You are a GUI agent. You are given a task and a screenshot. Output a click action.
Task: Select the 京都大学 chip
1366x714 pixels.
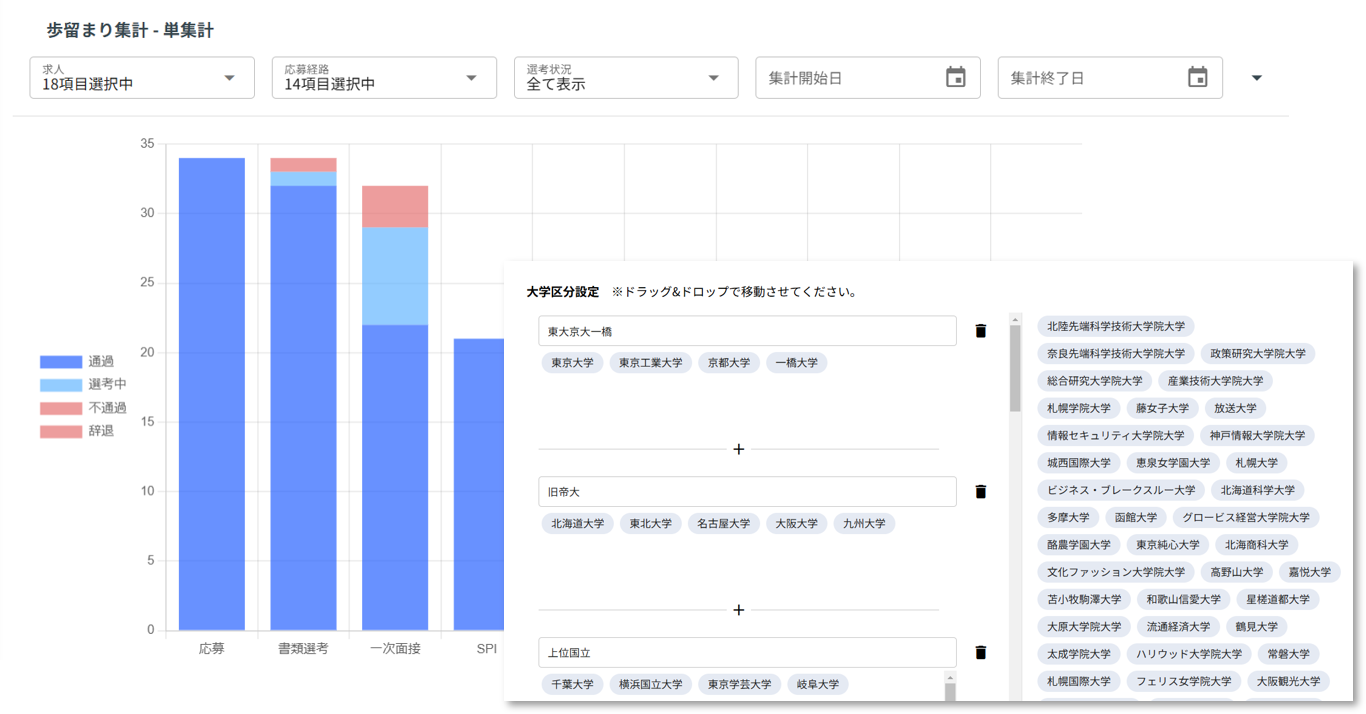(x=729, y=363)
